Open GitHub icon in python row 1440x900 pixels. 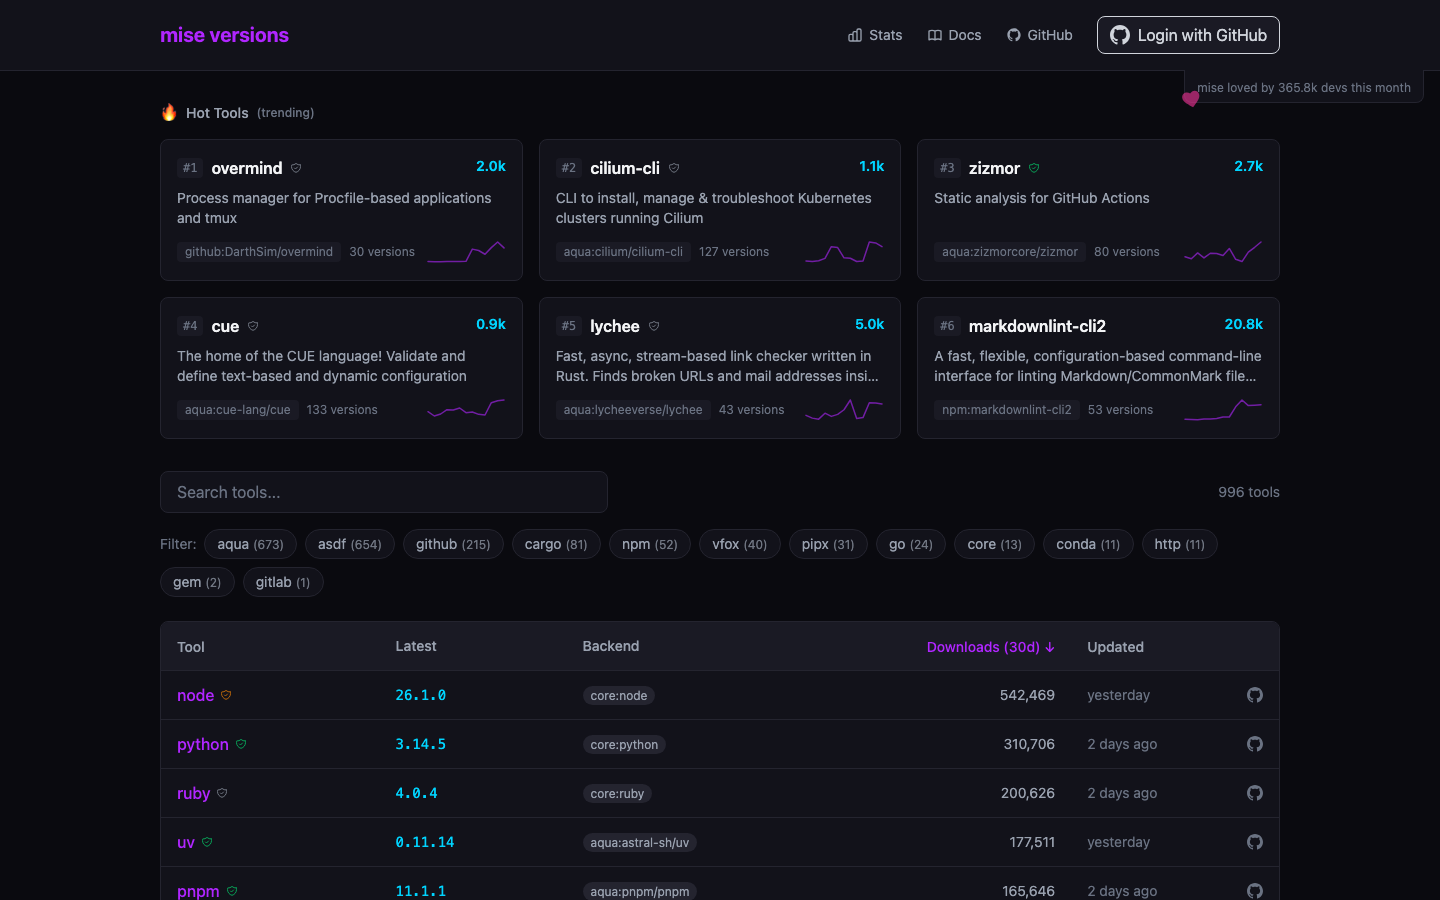click(x=1255, y=744)
